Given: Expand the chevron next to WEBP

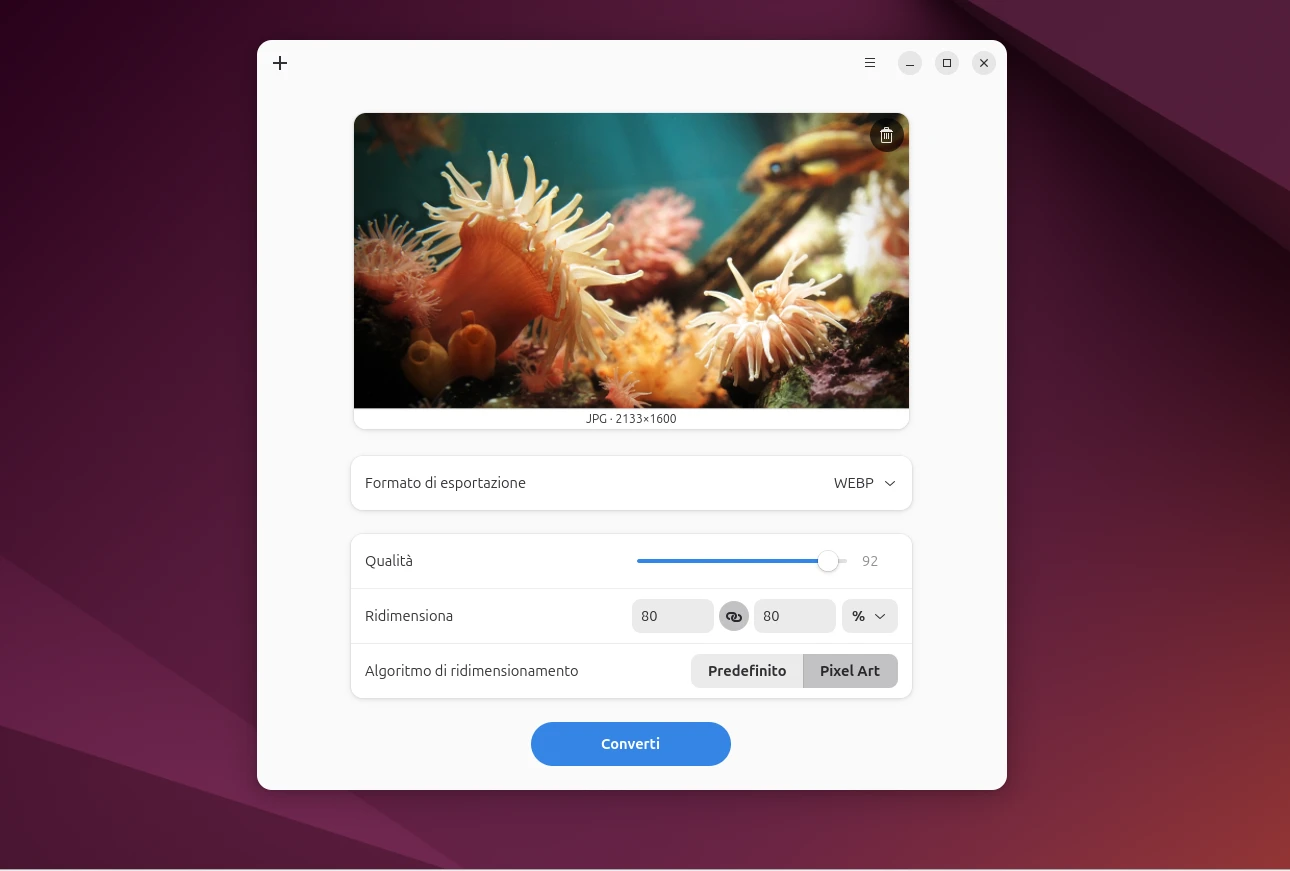Looking at the screenshot, I should [890, 483].
